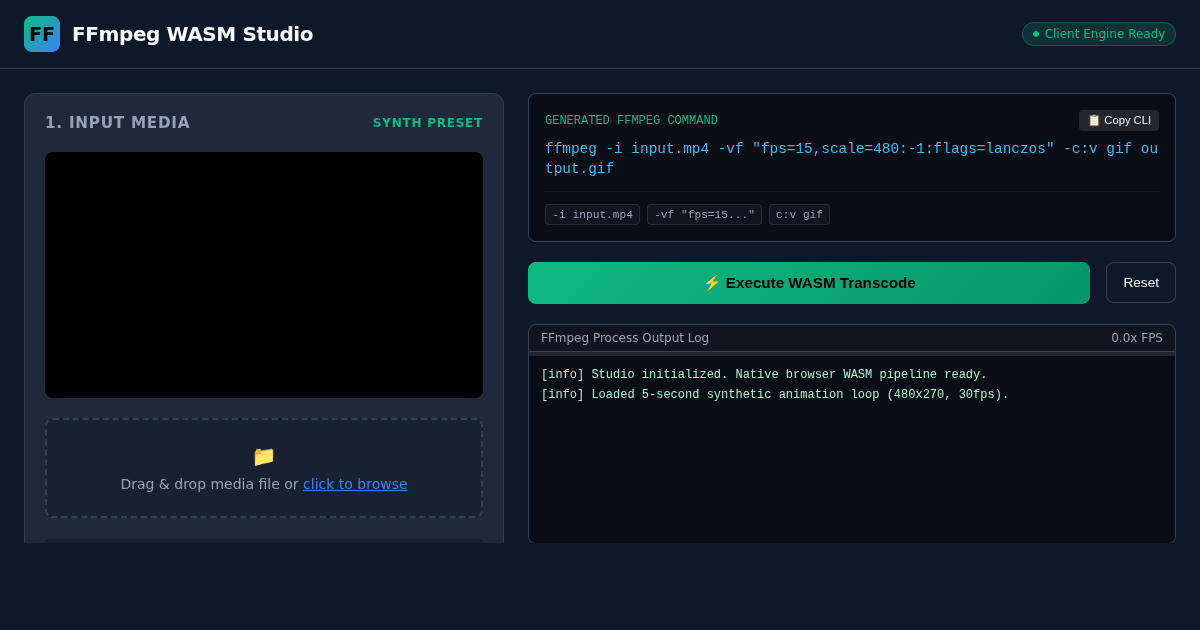Click the progress bar under the log header
This screenshot has height=630, width=1200.
pyautogui.click(x=852, y=353)
